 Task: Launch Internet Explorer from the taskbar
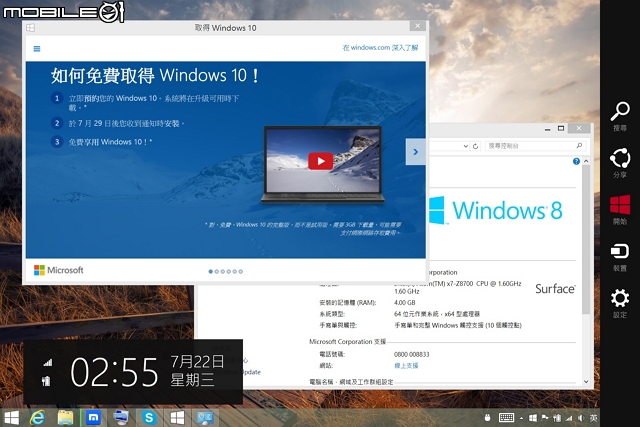[x=38, y=417]
